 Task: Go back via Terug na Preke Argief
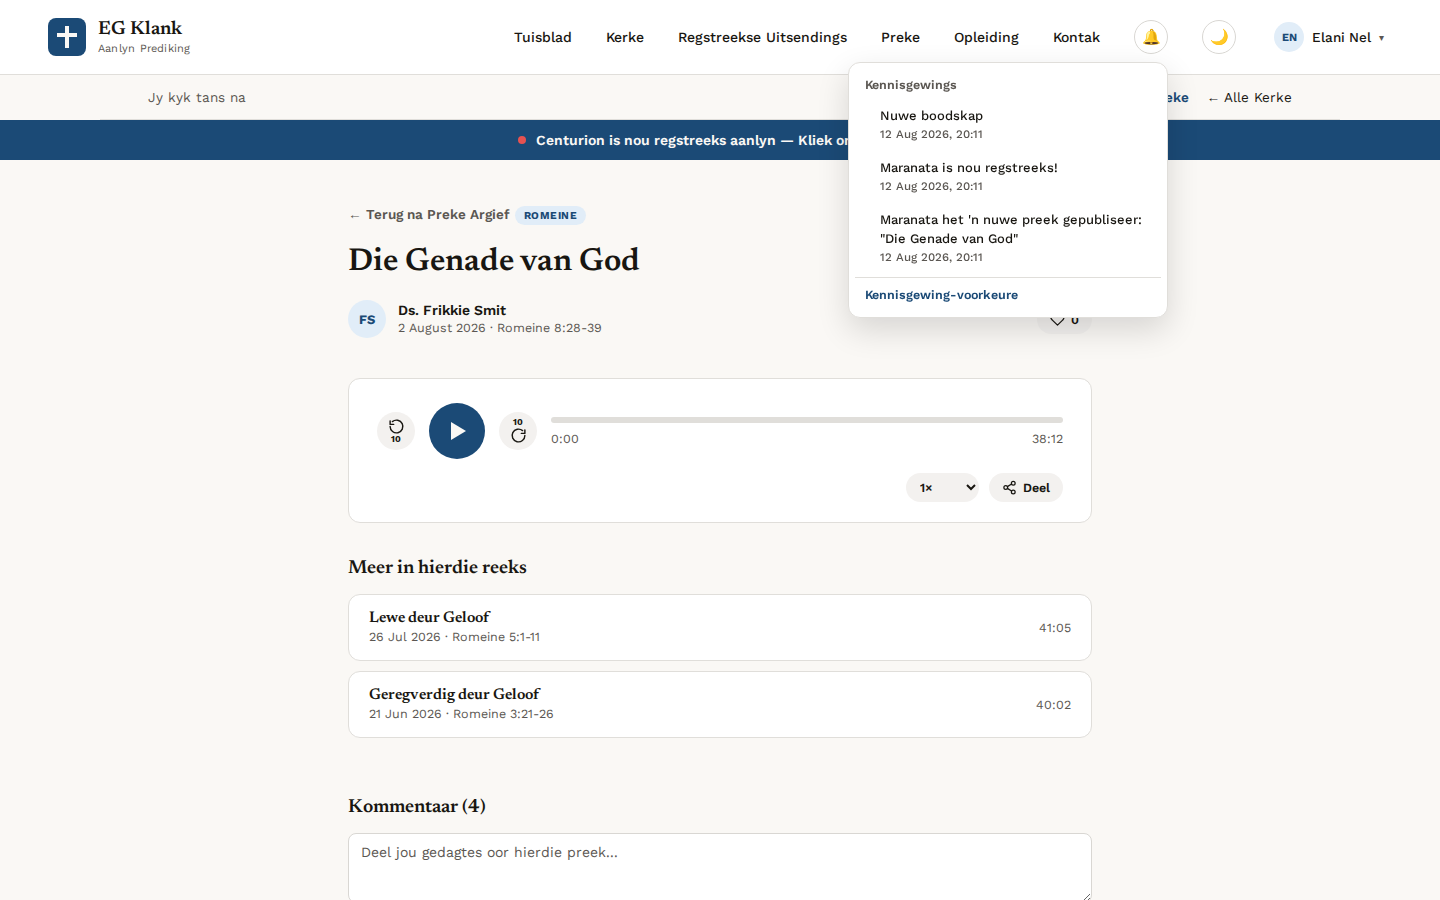click(x=429, y=215)
